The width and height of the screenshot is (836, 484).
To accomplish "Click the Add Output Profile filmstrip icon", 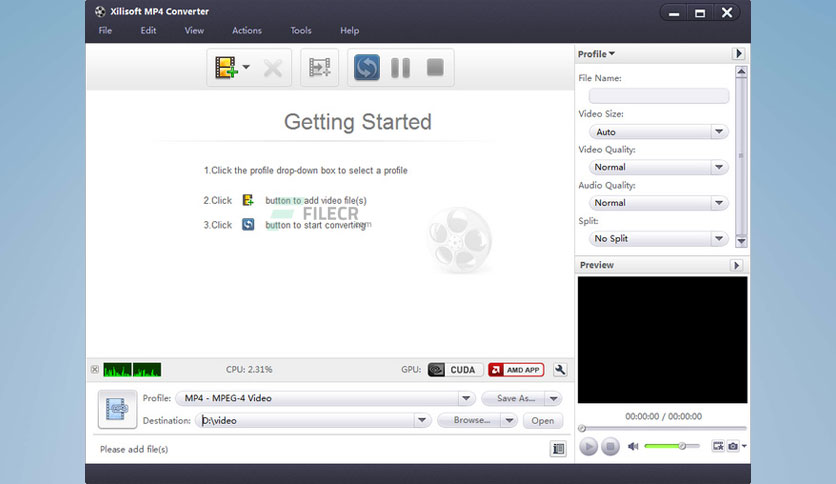I will pyautogui.click(x=319, y=67).
